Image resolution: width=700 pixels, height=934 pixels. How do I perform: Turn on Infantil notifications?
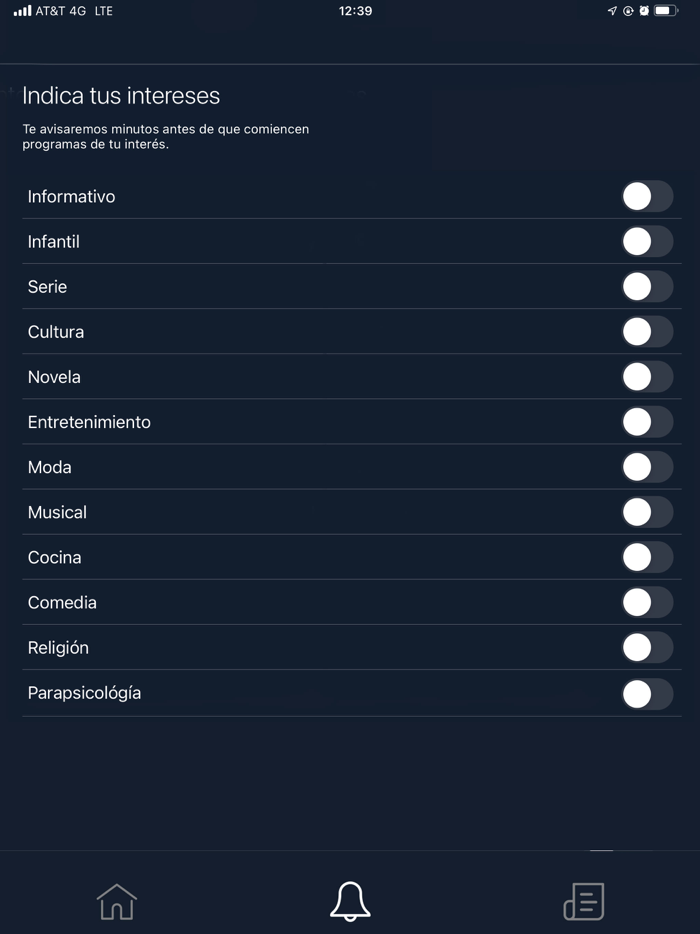(648, 242)
